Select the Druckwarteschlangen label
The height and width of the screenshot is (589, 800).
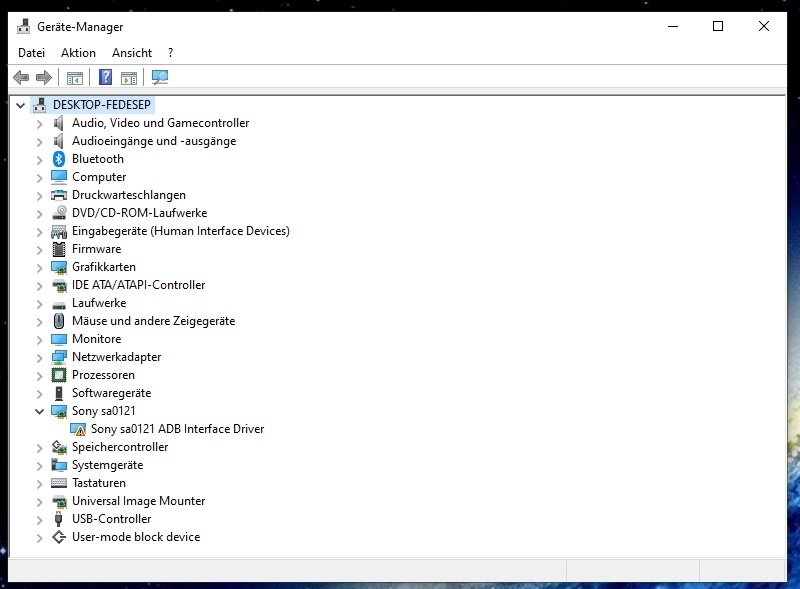tap(129, 195)
